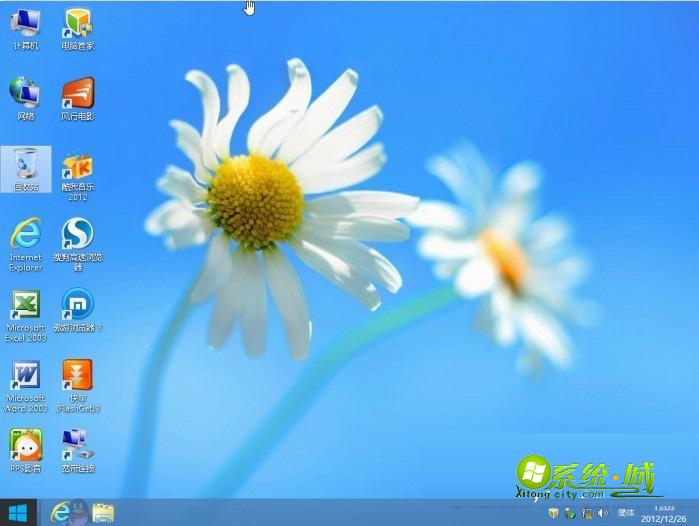Open the yellow shield security tray icon

[553, 513]
